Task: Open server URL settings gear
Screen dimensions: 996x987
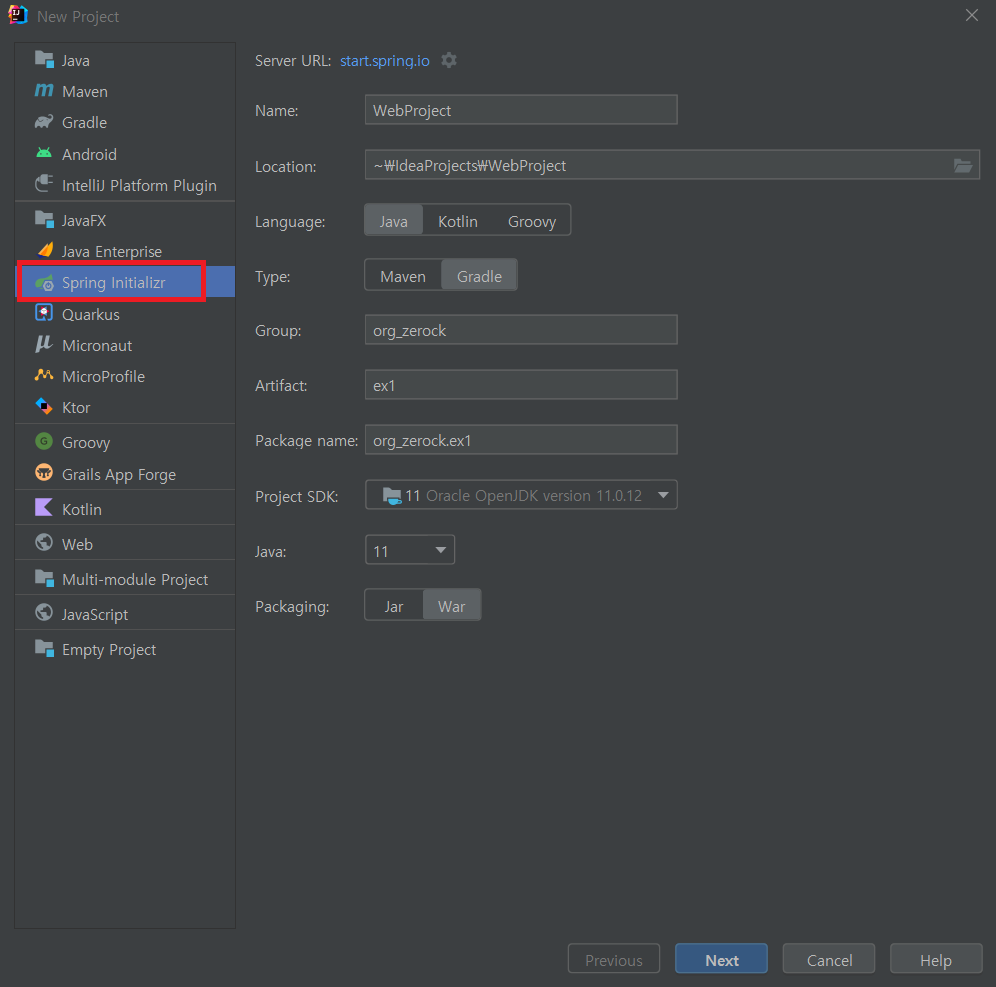Action: coord(449,60)
